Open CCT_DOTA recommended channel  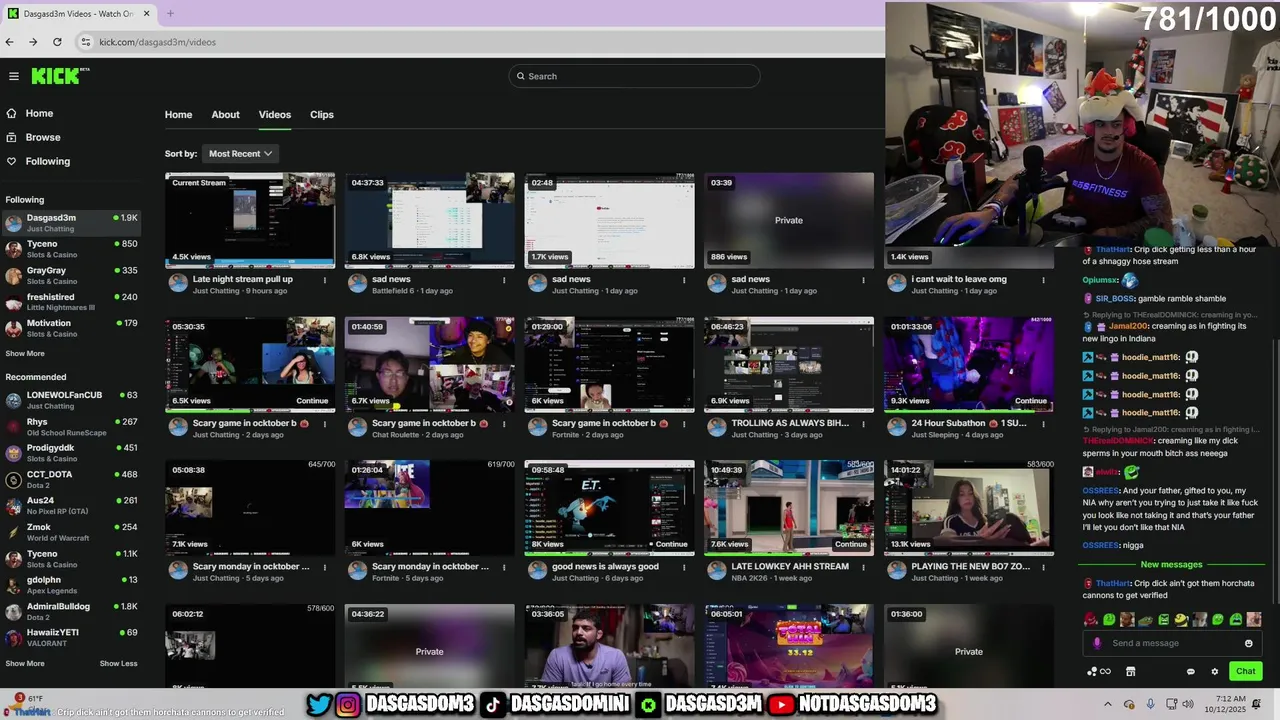coord(72,479)
